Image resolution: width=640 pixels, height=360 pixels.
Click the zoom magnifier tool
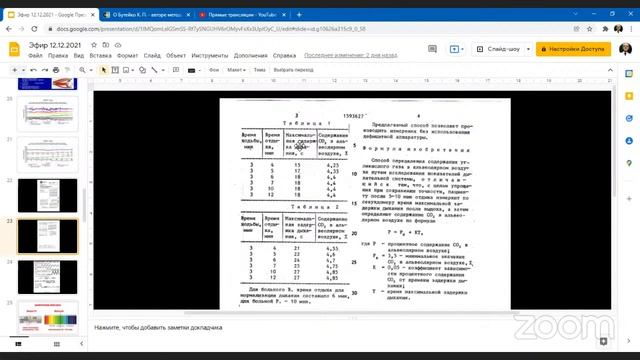(x=82, y=70)
